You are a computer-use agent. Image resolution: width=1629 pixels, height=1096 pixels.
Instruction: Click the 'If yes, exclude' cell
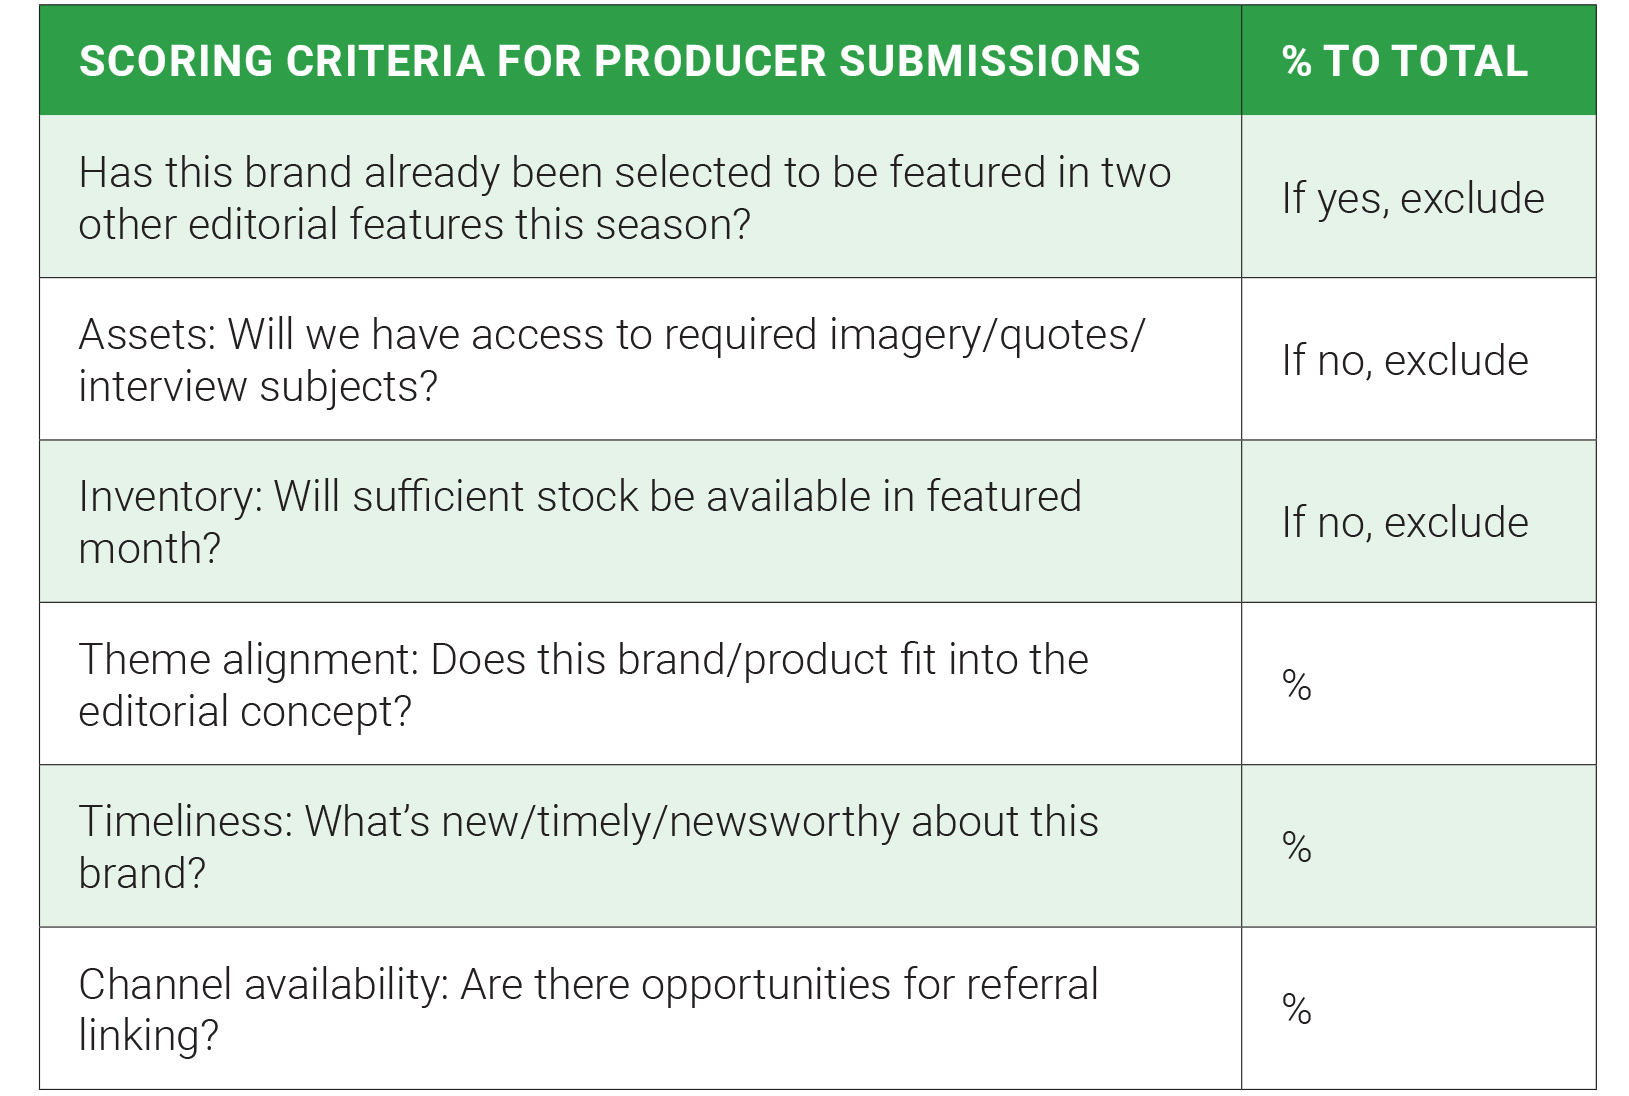(1418, 197)
